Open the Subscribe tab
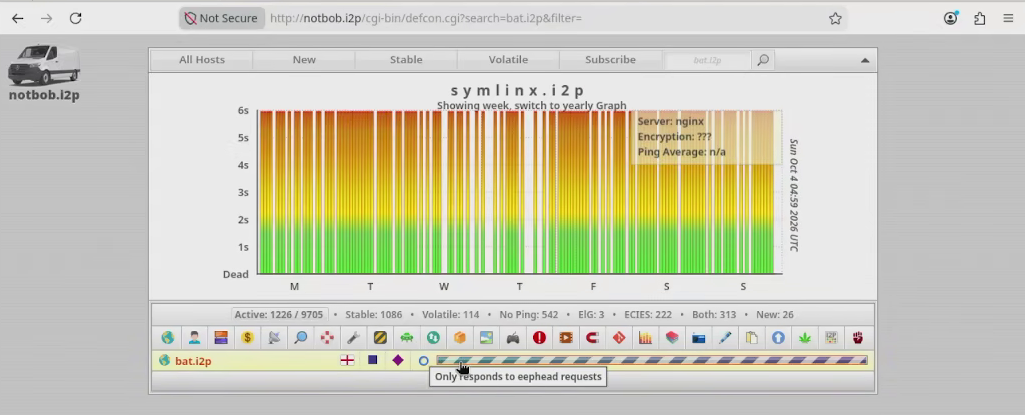Image resolution: width=1025 pixels, height=415 pixels. point(610,59)
